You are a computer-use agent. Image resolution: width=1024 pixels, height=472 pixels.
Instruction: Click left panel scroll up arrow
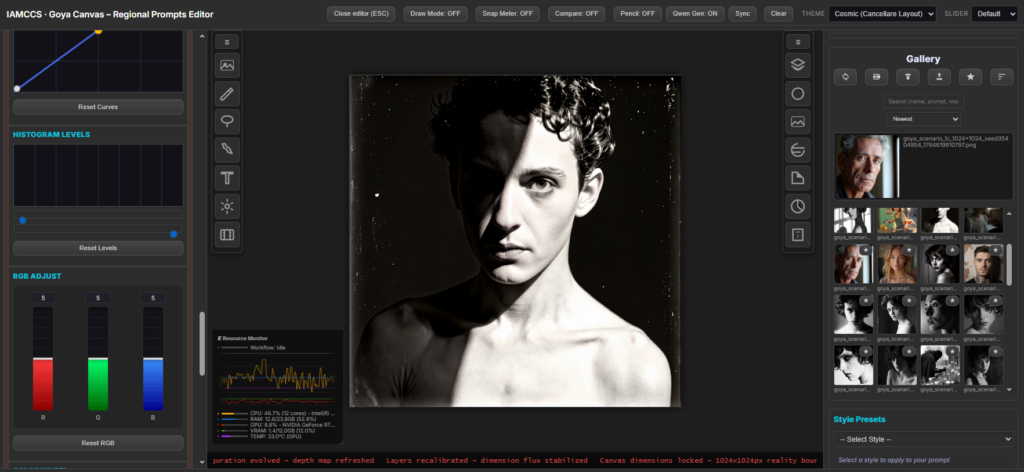[x=202, y=36]
